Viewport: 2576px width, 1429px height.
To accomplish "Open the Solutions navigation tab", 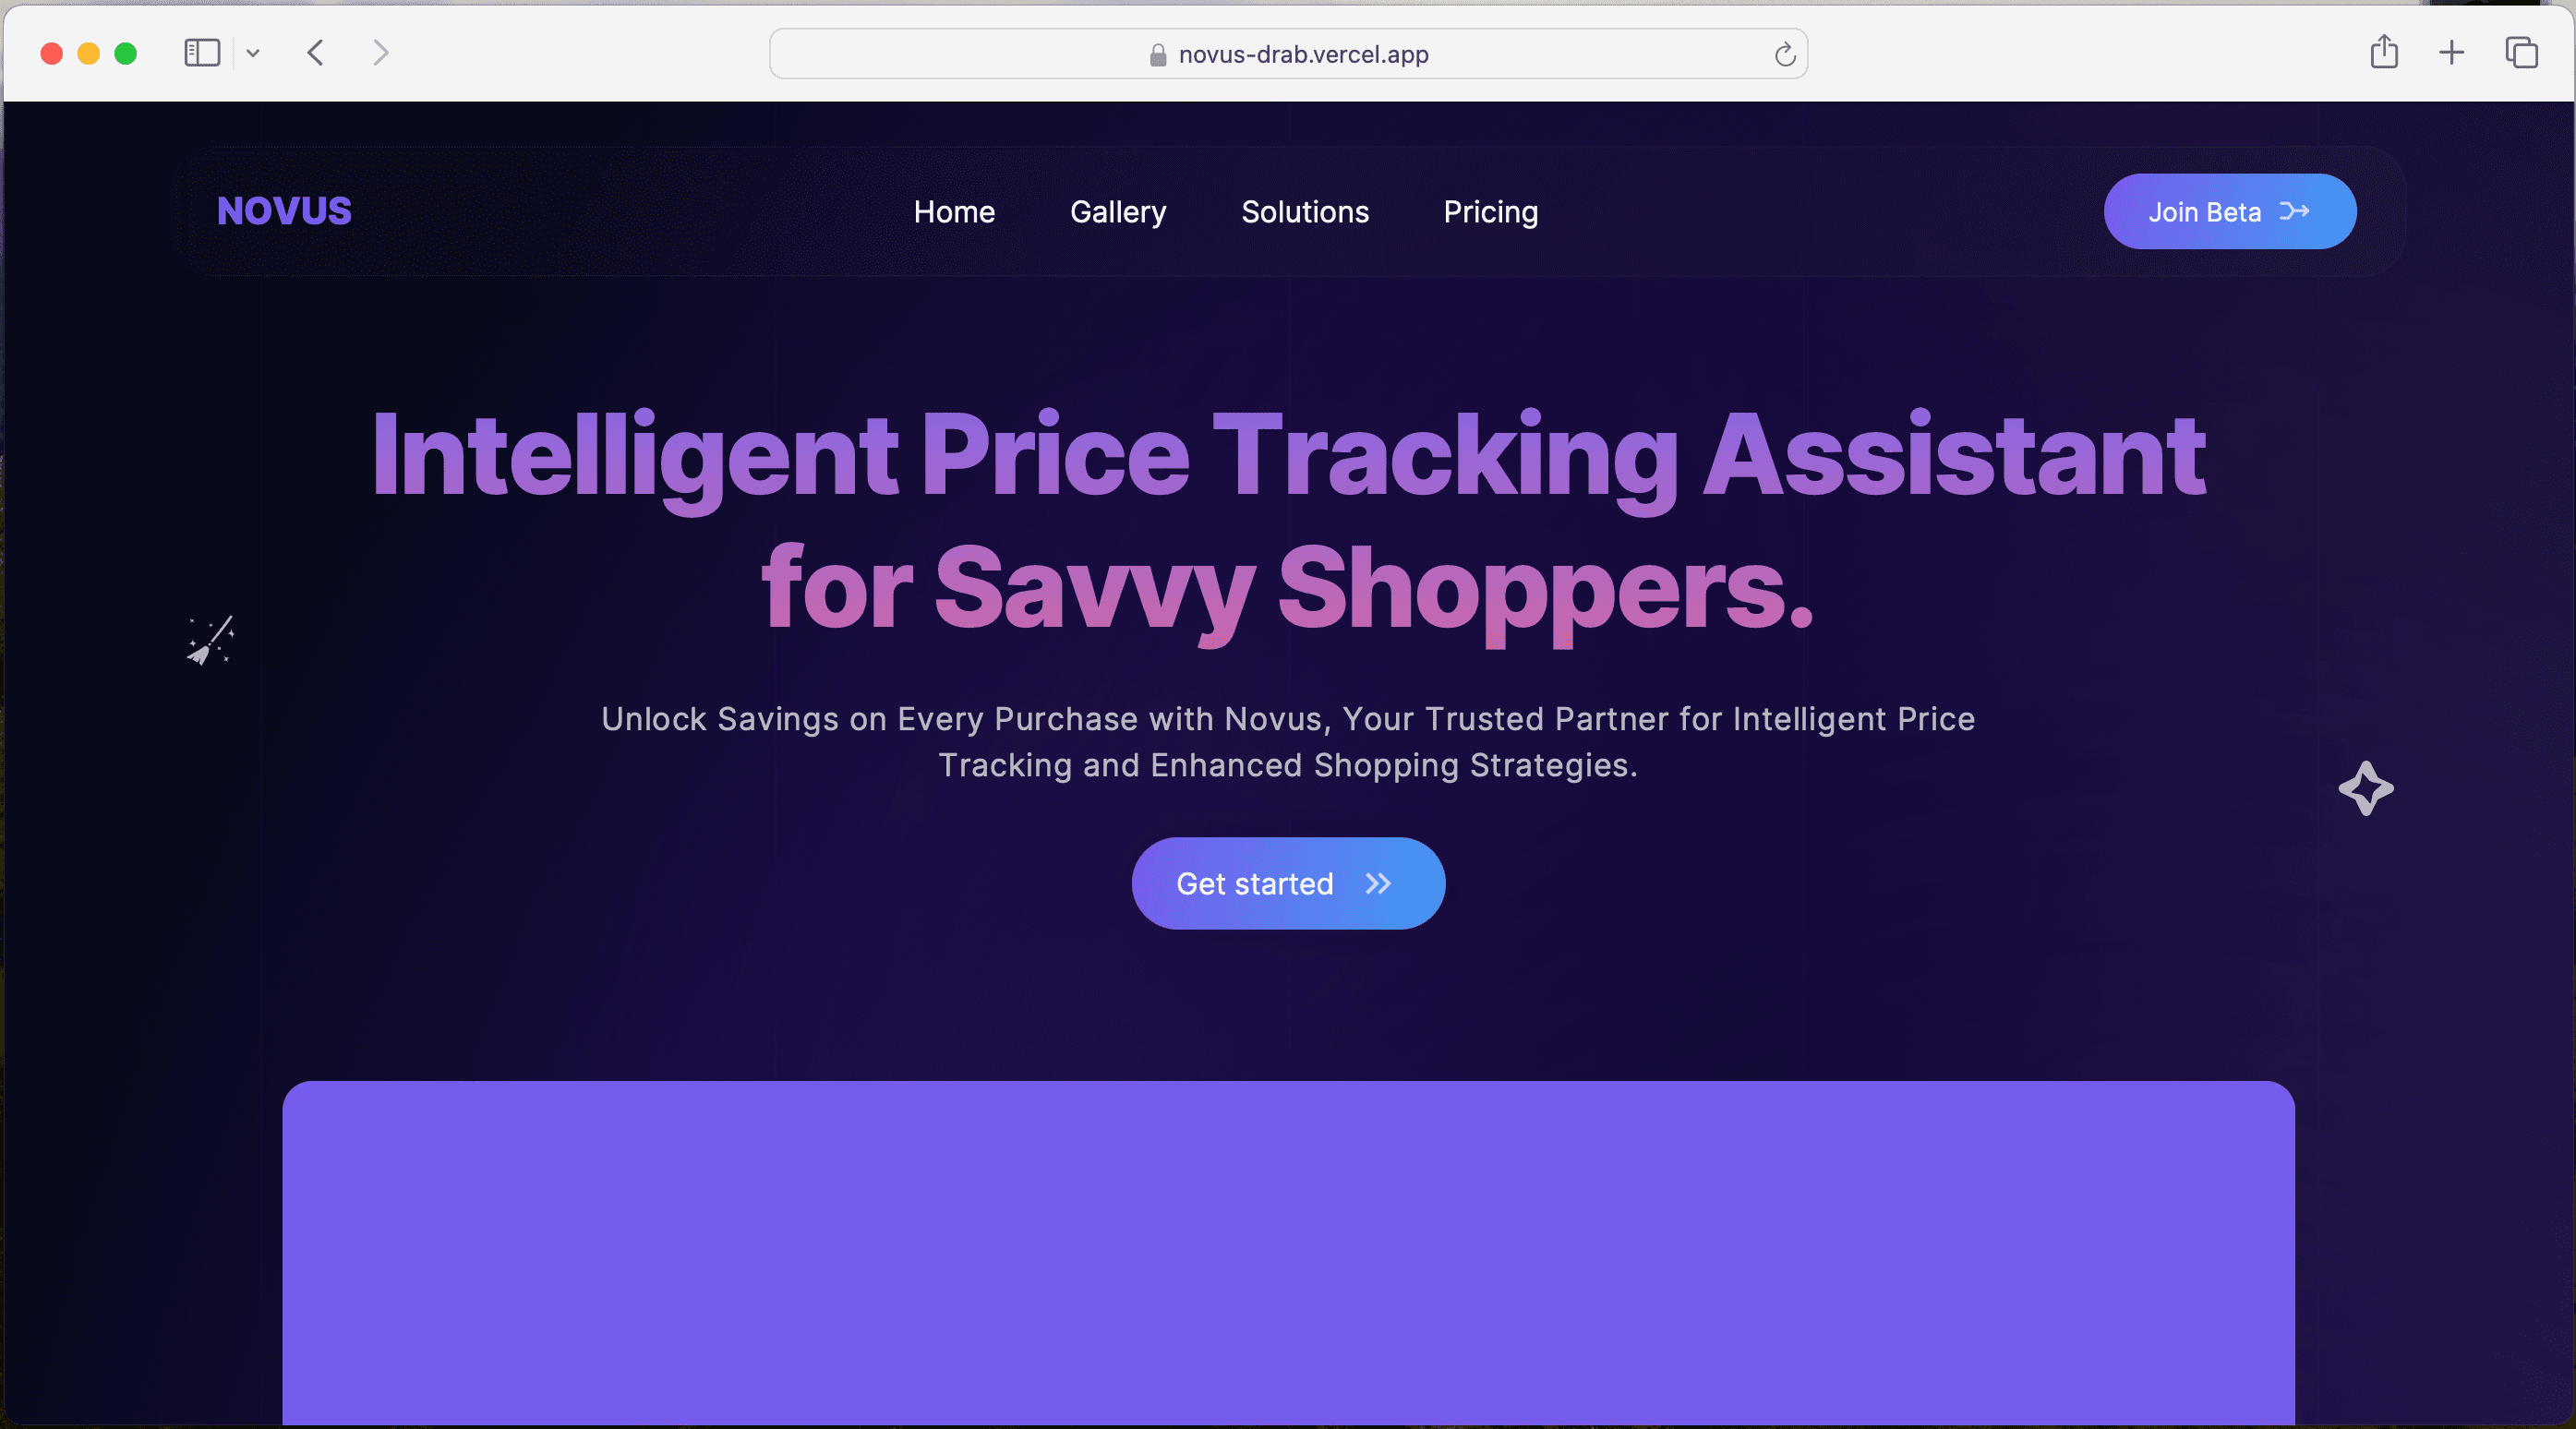I will pos(1304,211).
